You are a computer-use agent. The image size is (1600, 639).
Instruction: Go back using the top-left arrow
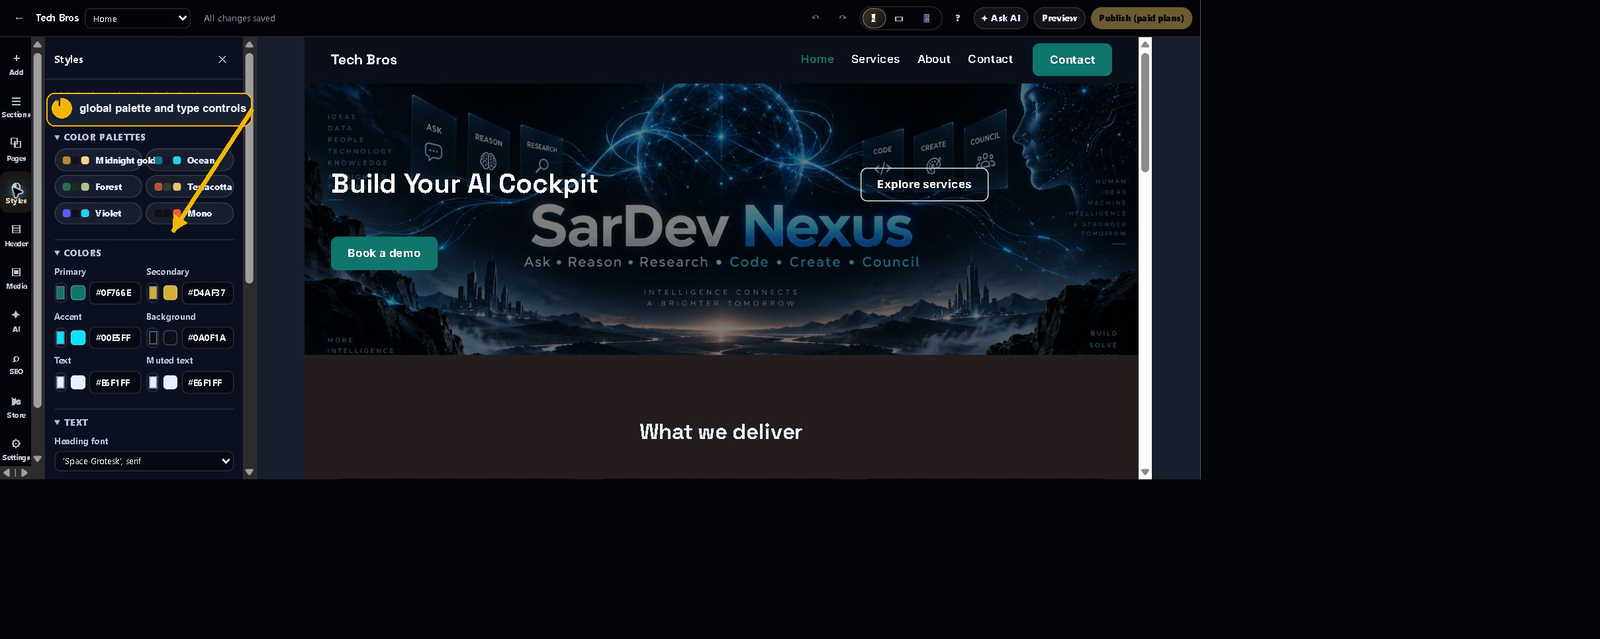point(19,18)
